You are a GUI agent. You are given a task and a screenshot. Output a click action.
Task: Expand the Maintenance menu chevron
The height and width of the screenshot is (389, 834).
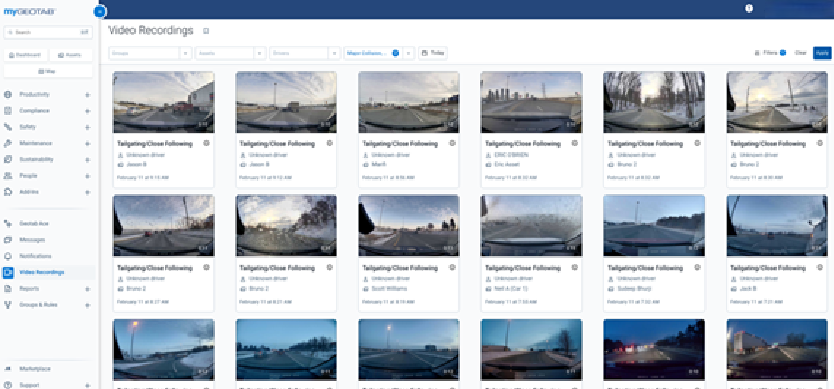pyautogui.click(x=87, y=143)
